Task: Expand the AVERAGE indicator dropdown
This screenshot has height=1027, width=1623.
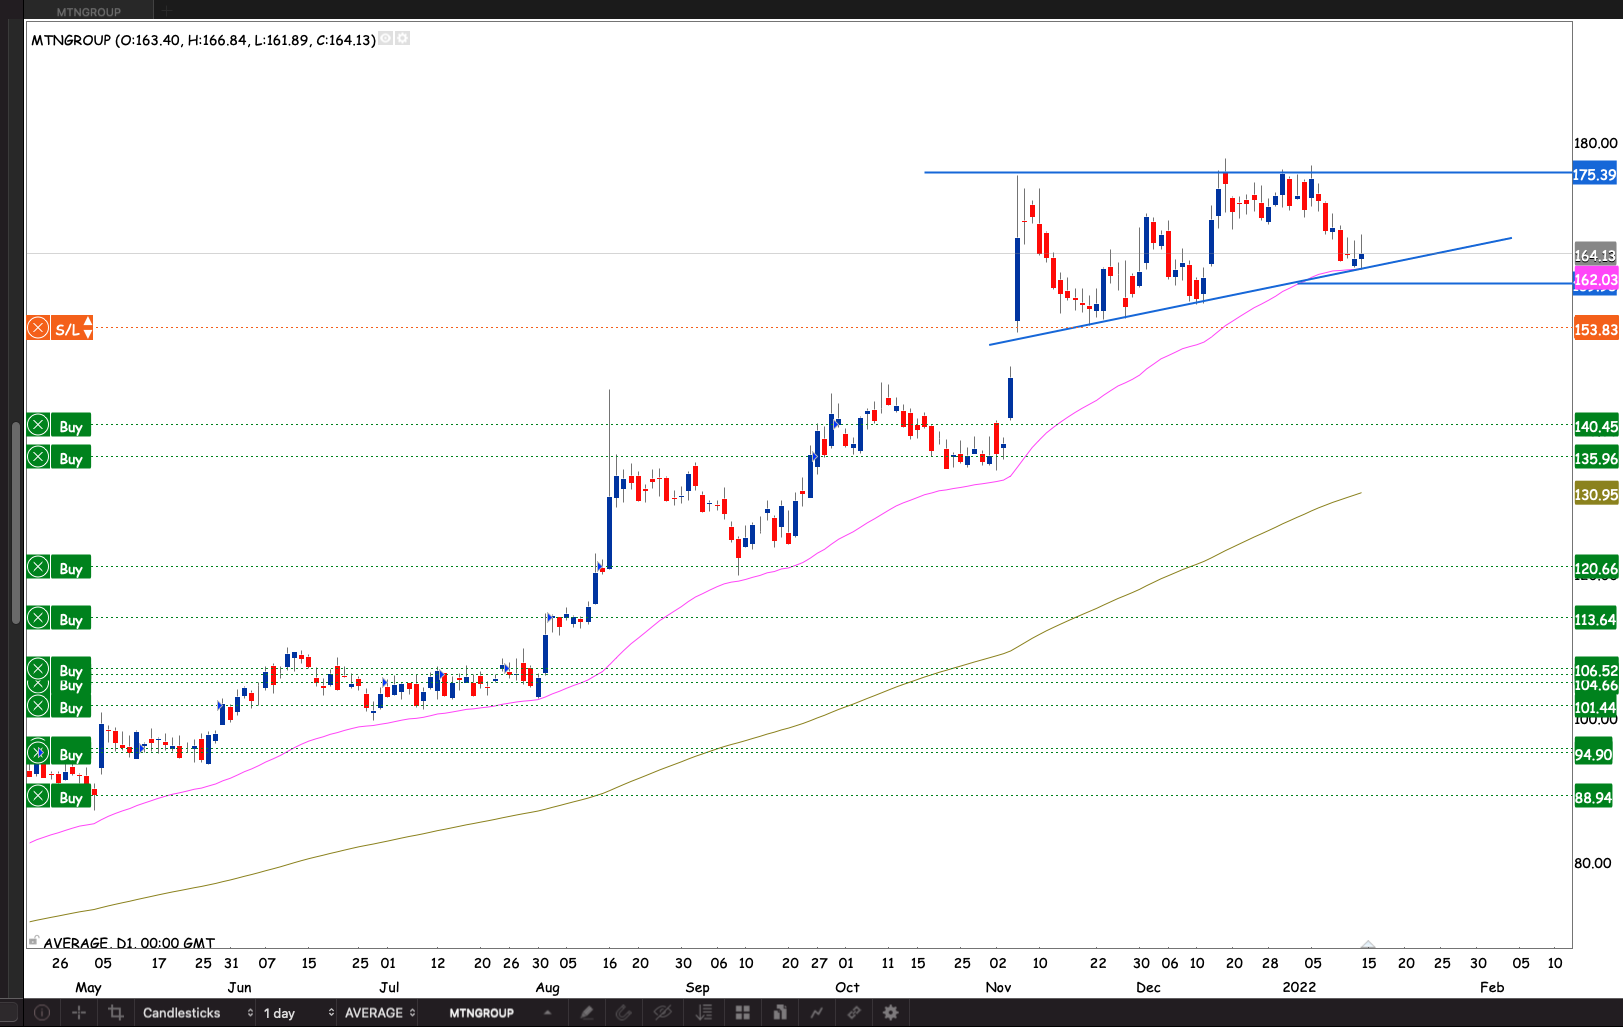Action: pos(379,1013)
